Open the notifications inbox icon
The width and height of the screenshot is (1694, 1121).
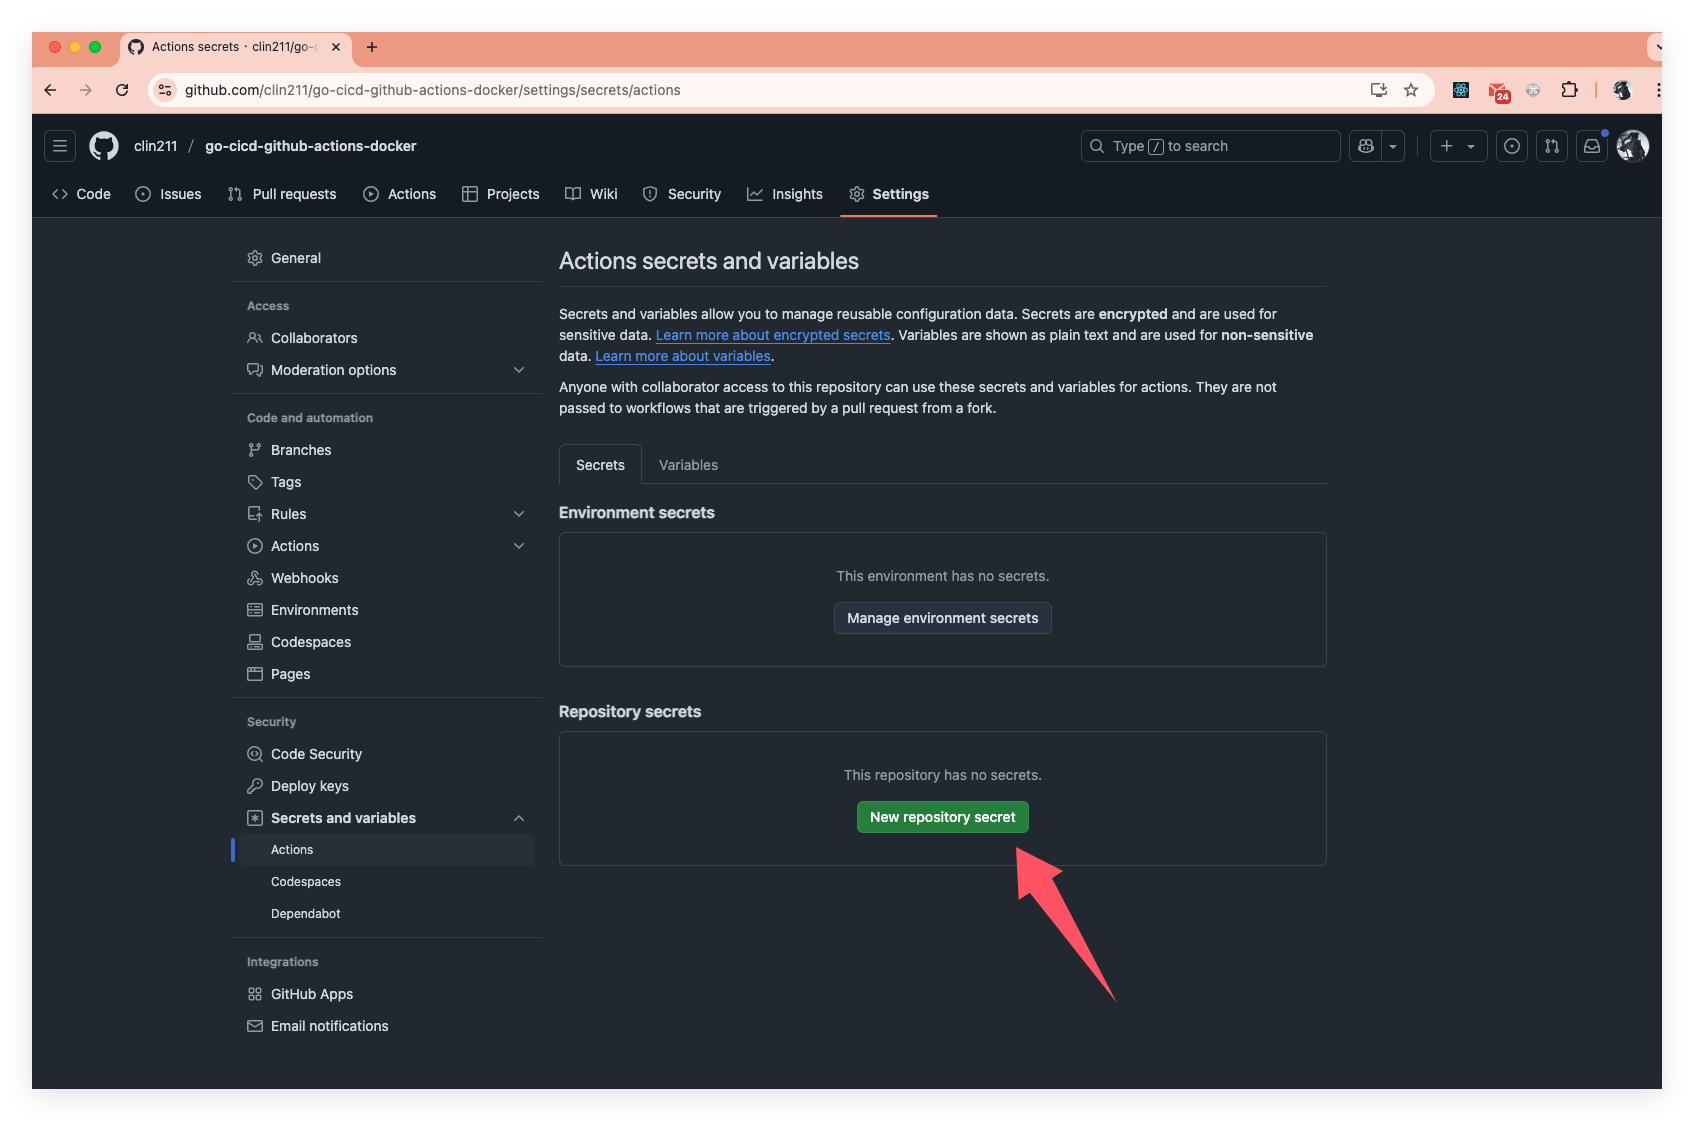point(1592,146)
